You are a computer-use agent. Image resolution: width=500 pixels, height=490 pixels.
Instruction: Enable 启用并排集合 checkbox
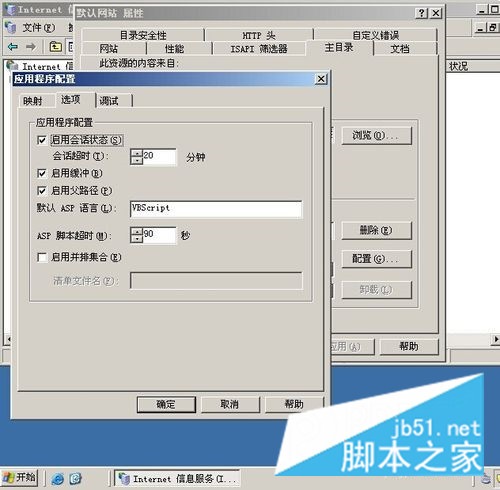(42, 257)
